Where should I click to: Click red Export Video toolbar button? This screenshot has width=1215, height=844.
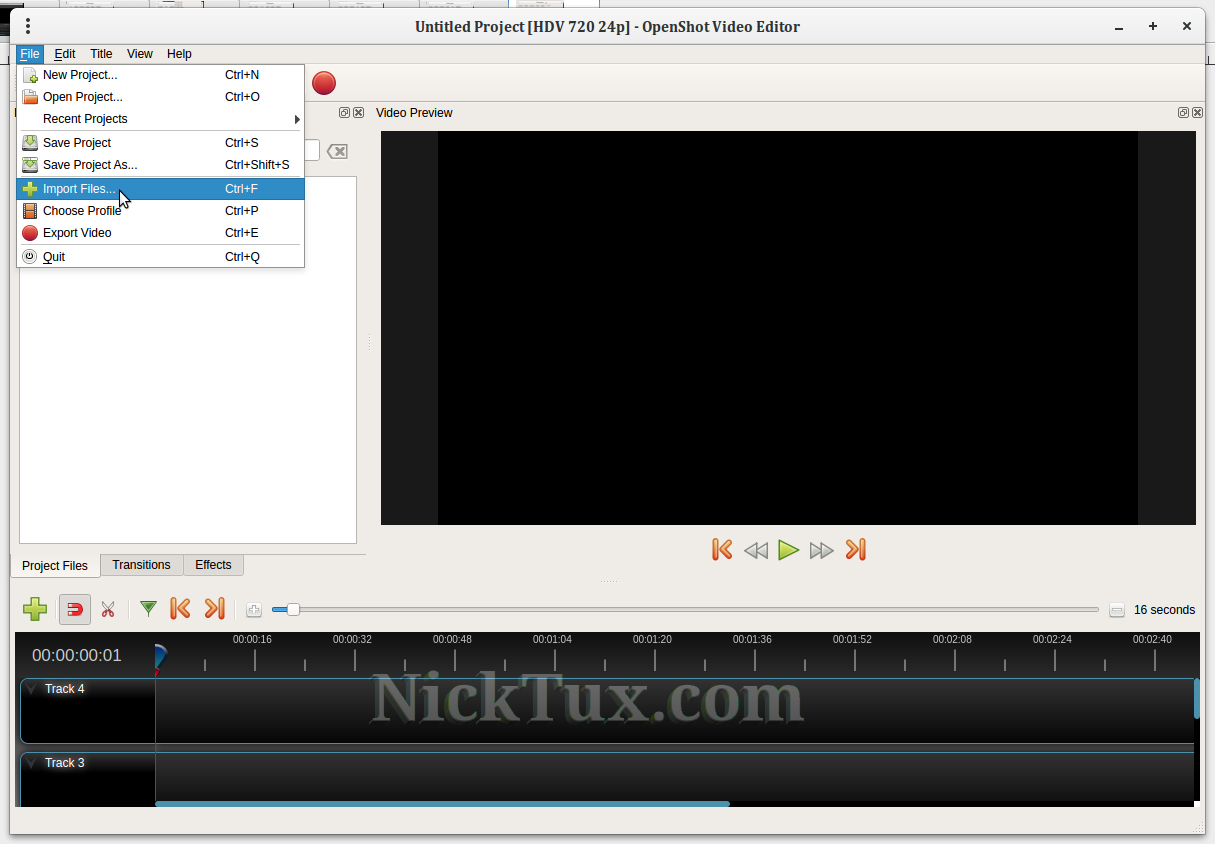pos(324,83)
